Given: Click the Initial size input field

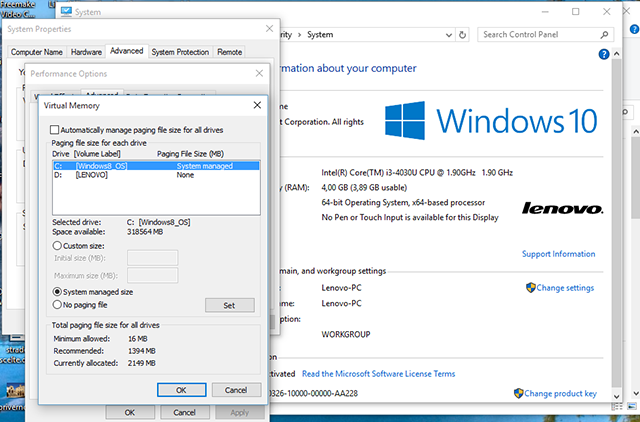Looking at the screenshot, I should coord(152,258).
